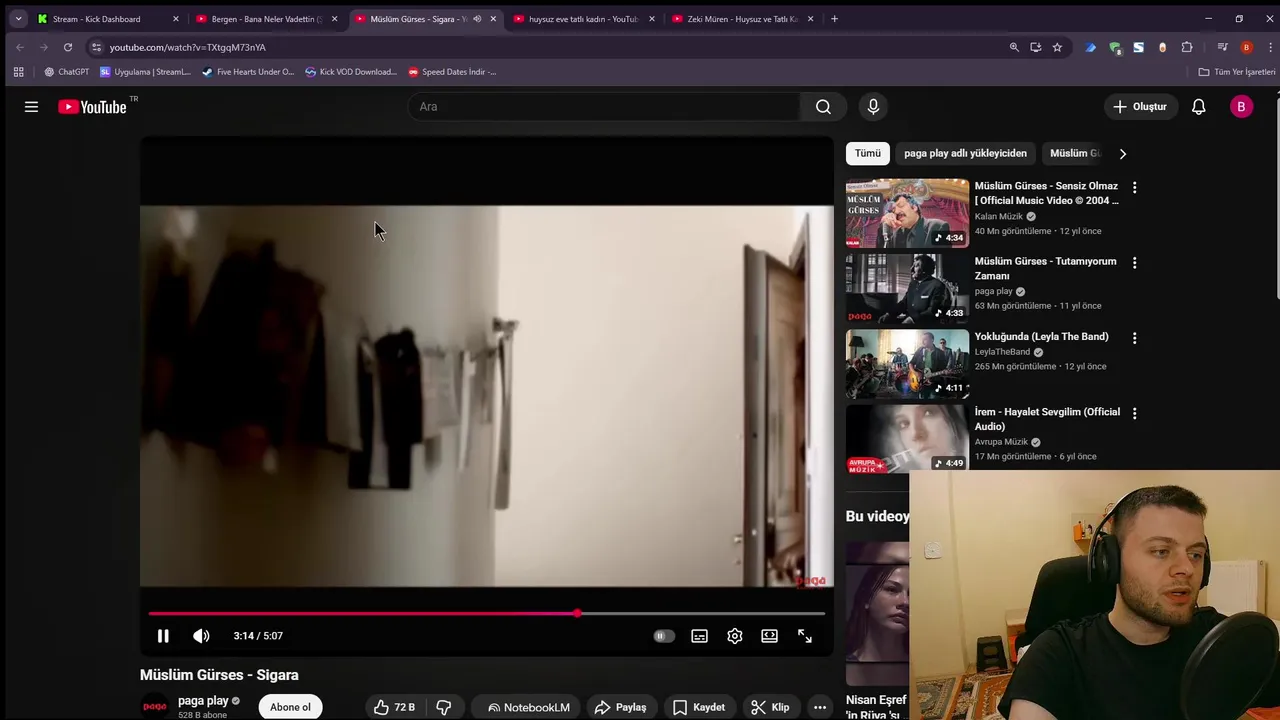Screen dimensions: 1280x720
Task: Select paga play adlı yükleyiciden chip
Action: (x=965, y=153)
